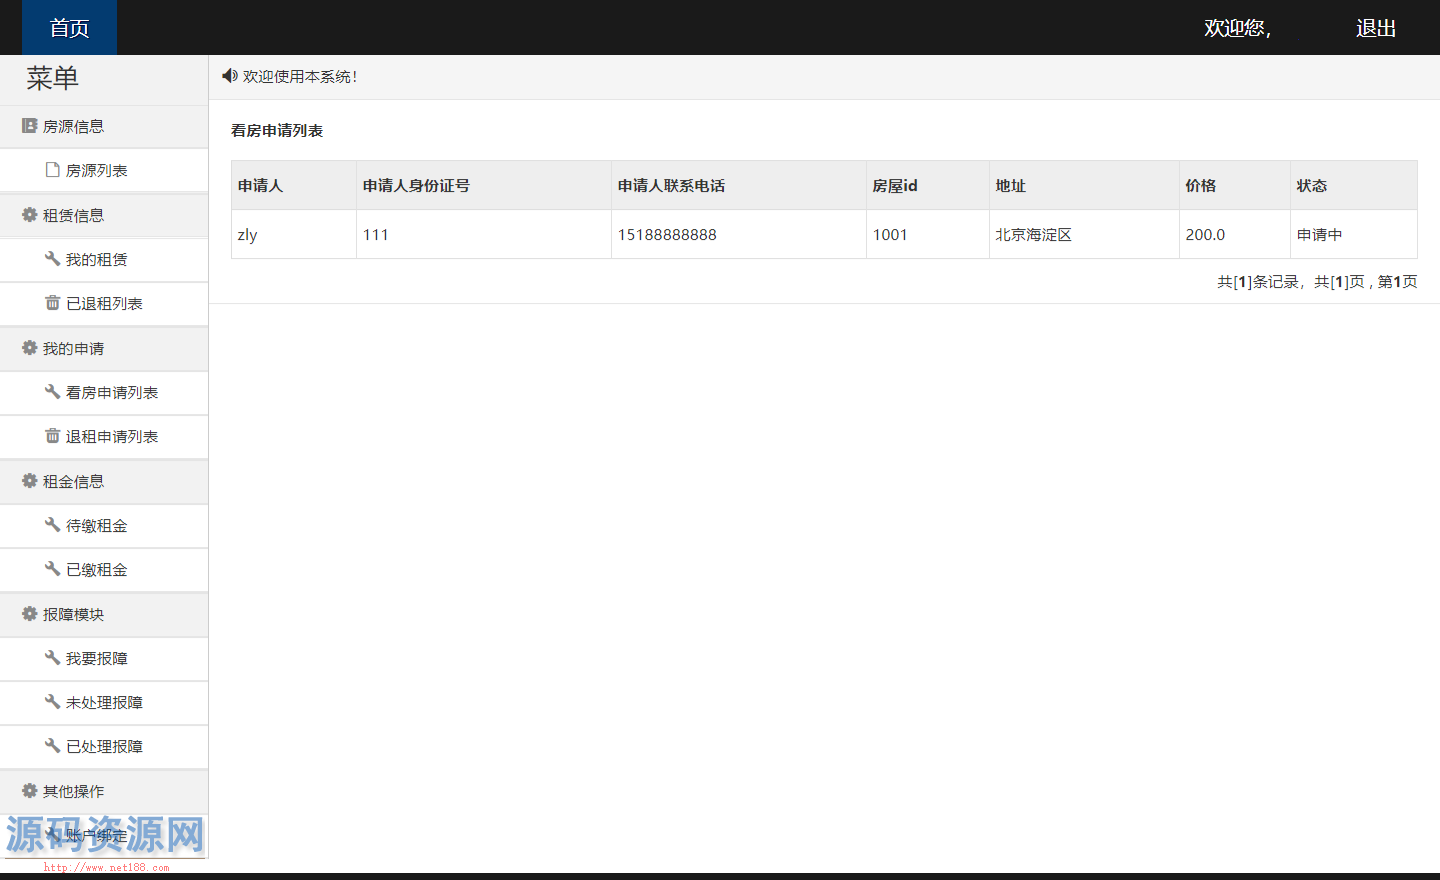
Task: Select the ID number cell 111
Action: pyautogui.click(x=484, y=234)
